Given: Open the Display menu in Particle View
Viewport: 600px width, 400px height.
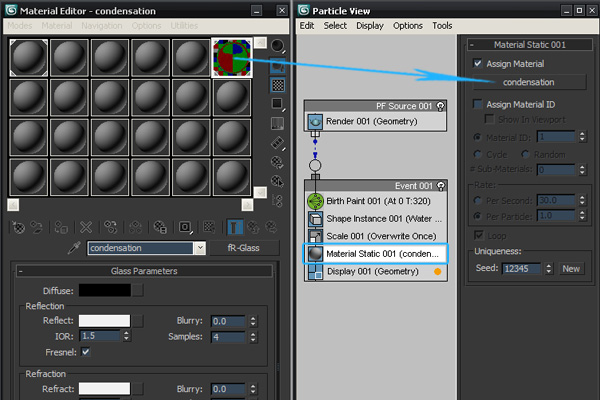Looking at the screenshot, I should [369, 26].
